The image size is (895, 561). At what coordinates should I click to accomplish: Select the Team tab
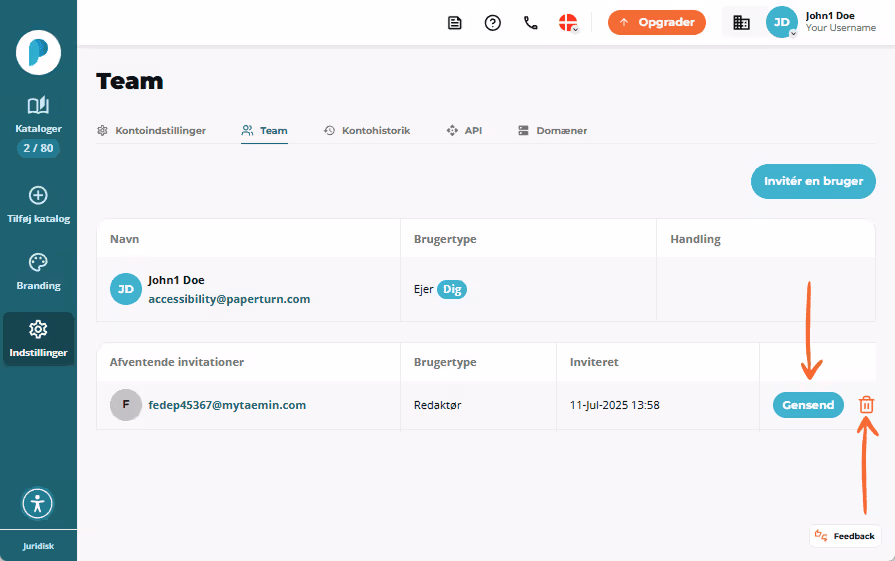click(x=264, y=131)
